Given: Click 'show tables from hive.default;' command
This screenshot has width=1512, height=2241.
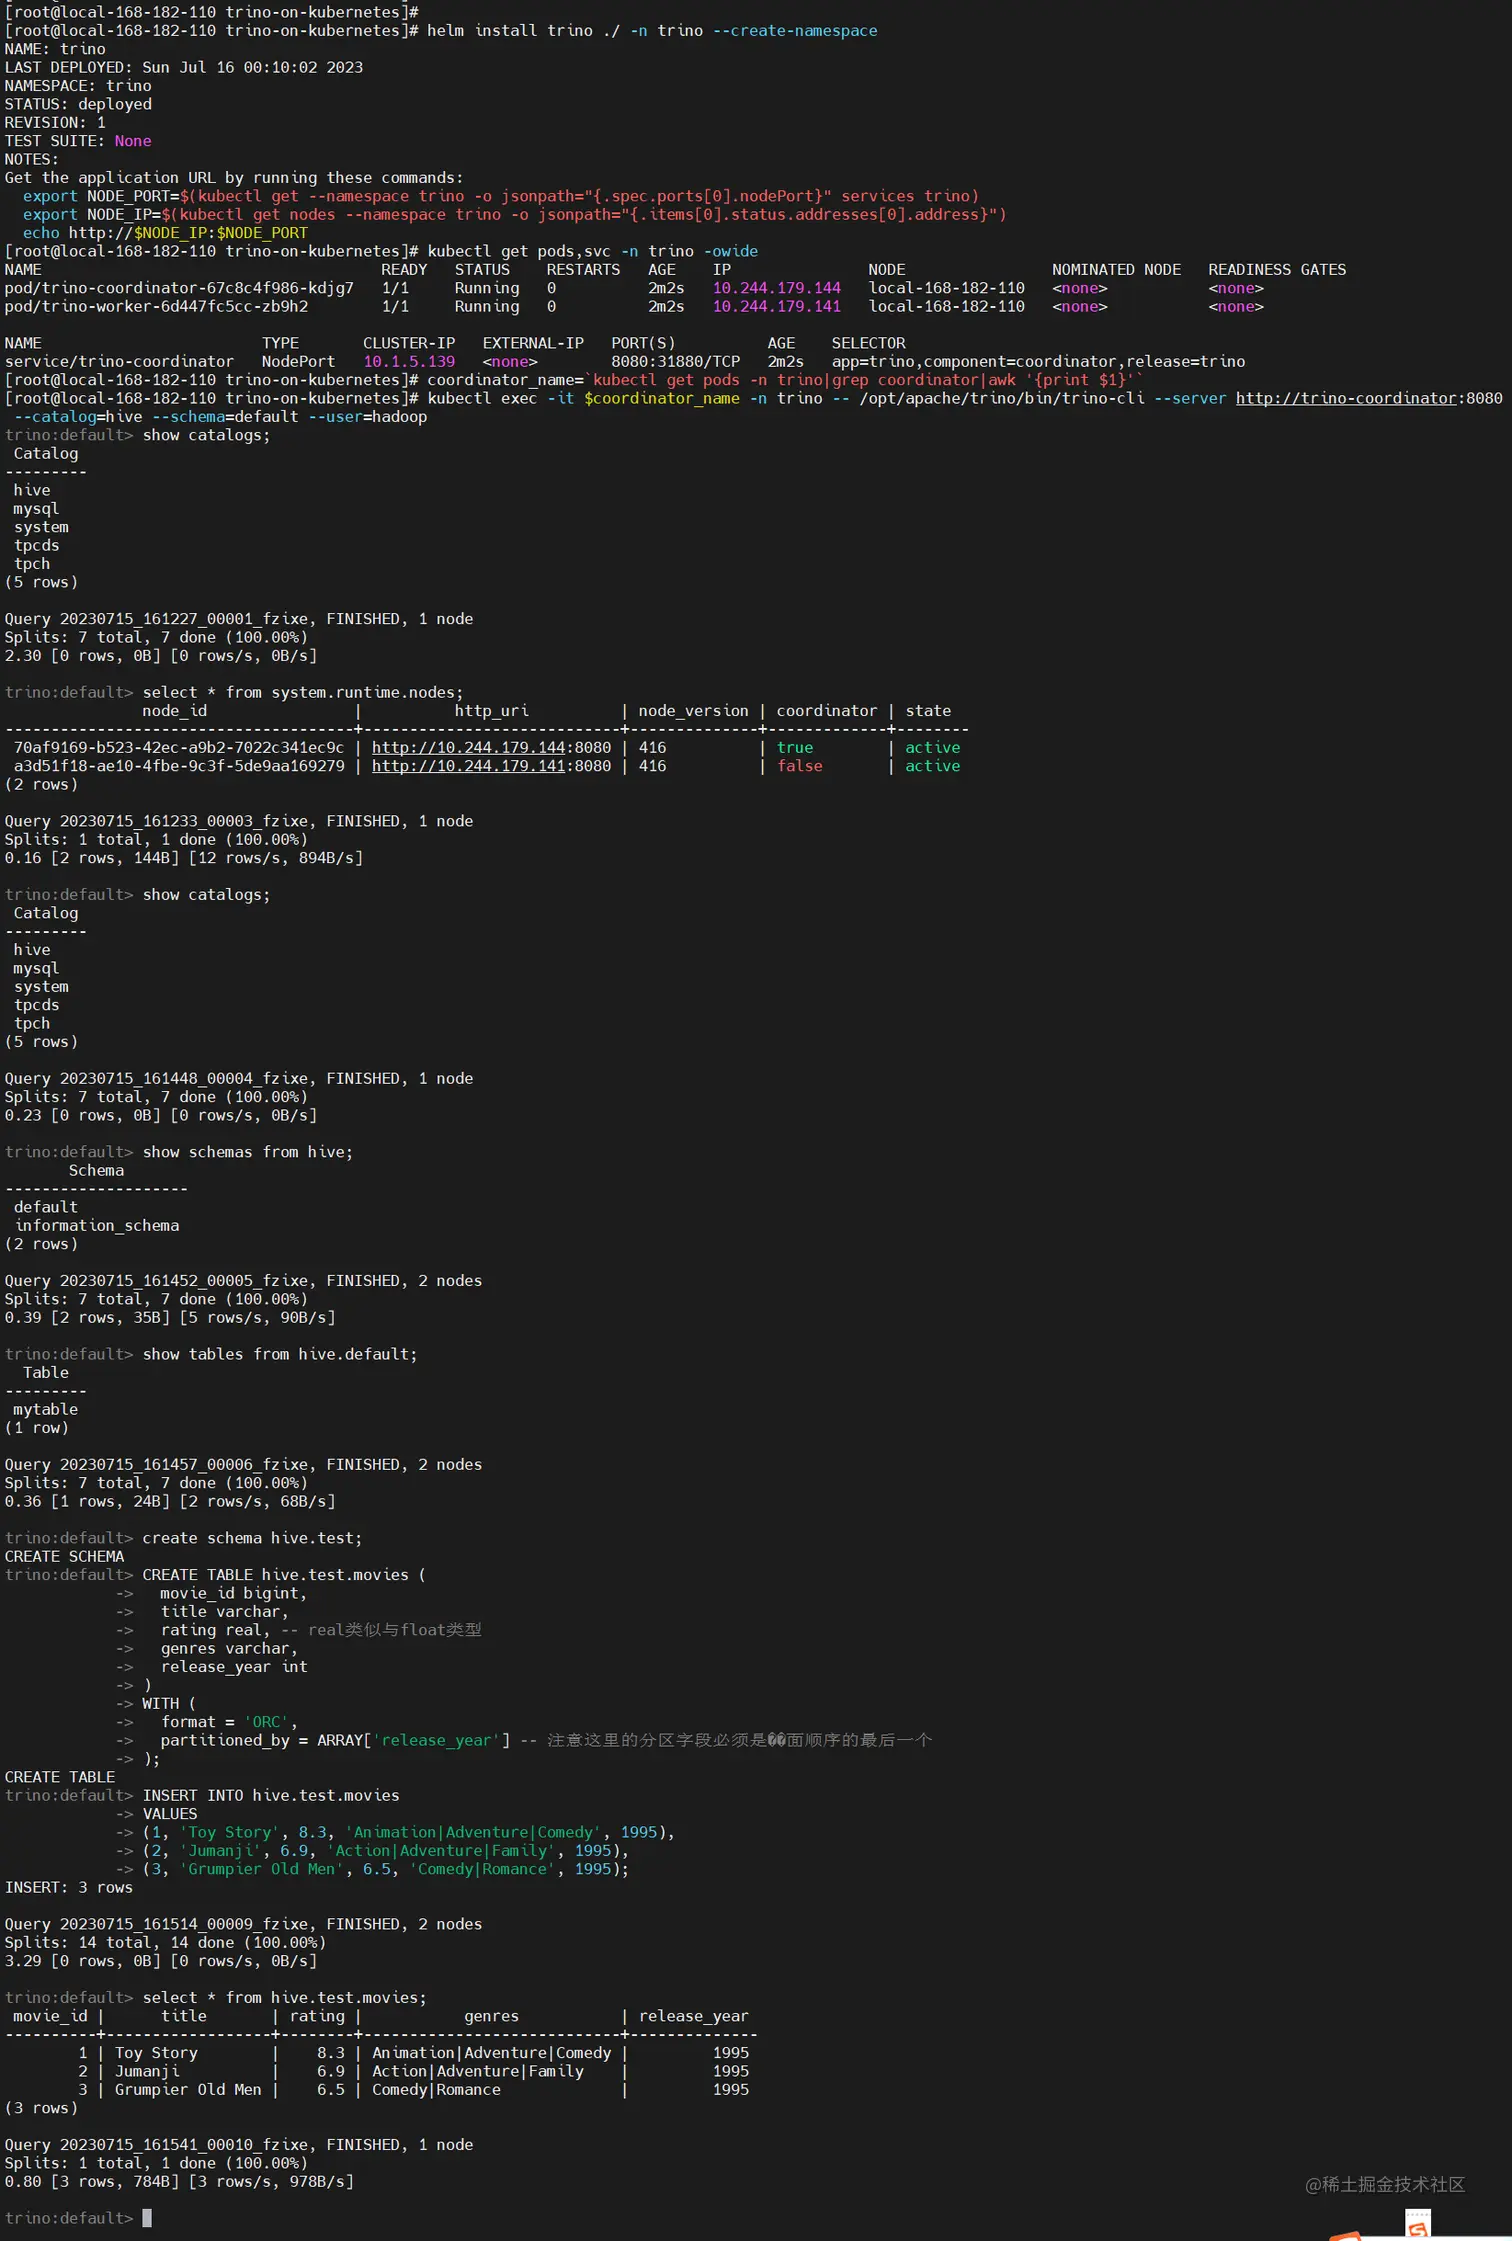Looking at the screenshot, I should (280, 1354).
